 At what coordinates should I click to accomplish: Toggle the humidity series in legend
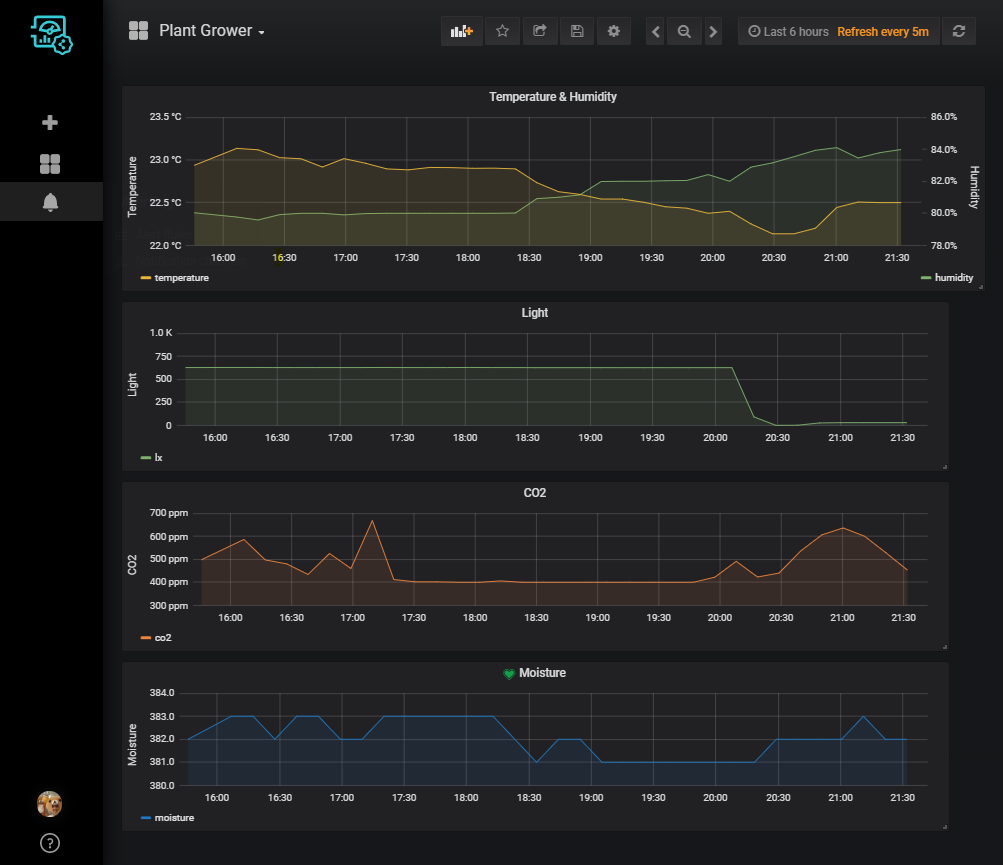[952, 278]
